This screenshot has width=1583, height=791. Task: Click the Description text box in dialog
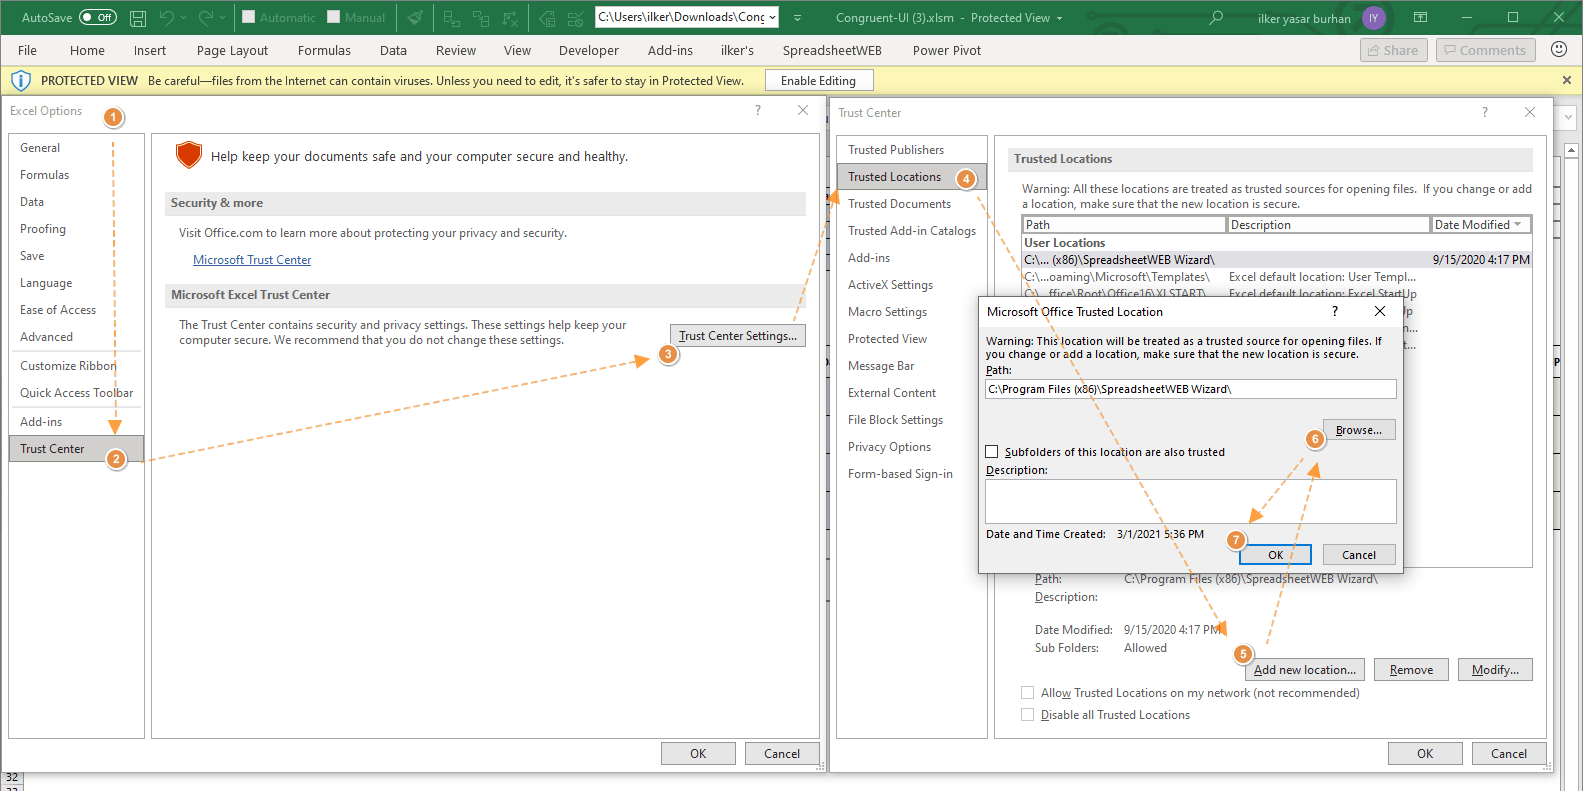click(x=1190, y=502)
